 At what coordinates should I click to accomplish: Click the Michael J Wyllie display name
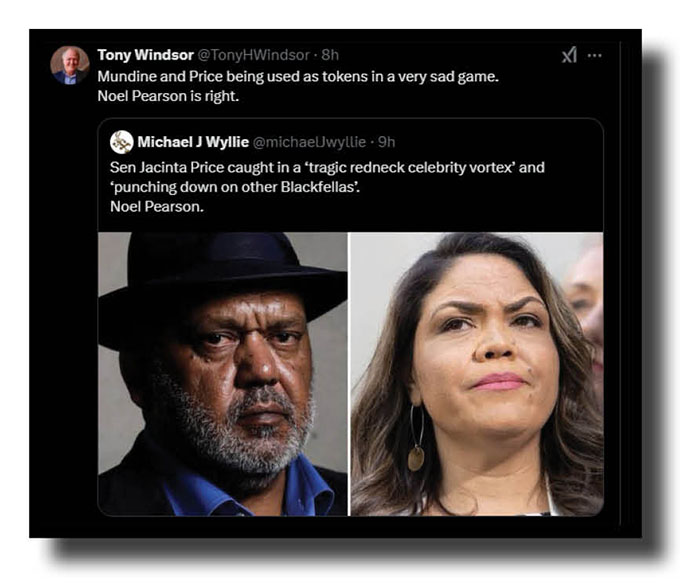(193, 142)
